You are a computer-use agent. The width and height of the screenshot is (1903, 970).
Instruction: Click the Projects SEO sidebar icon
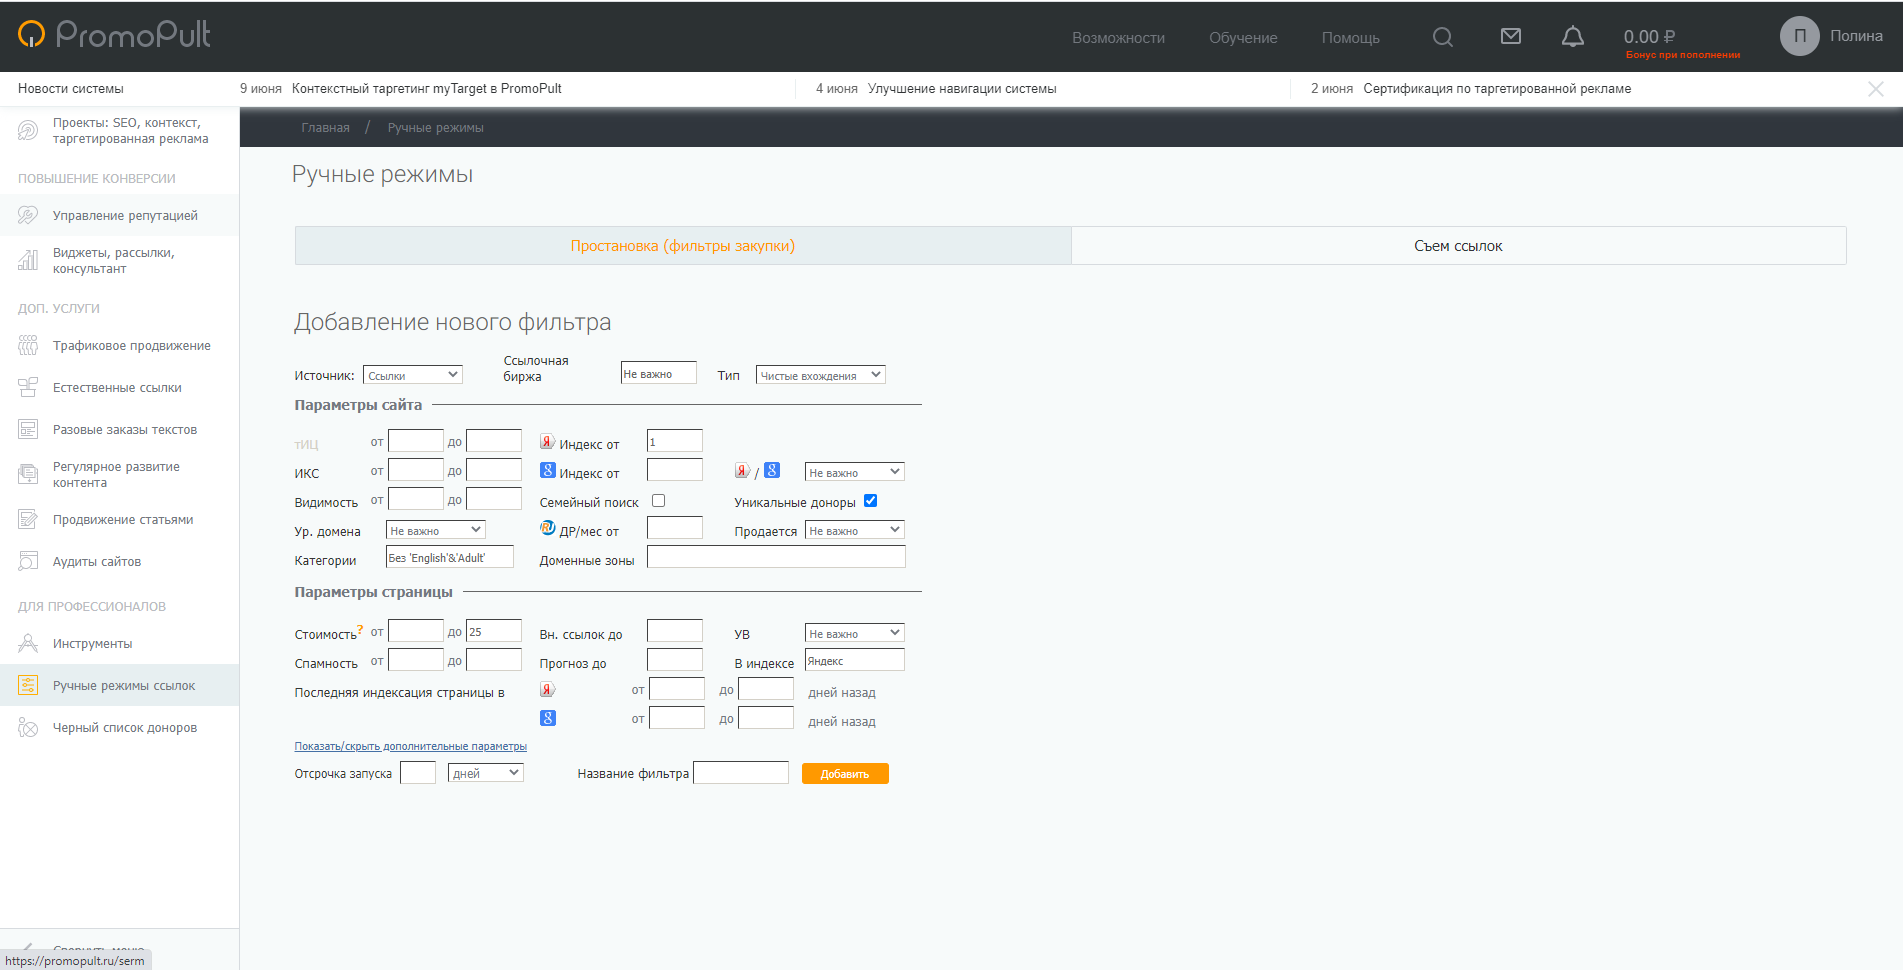pos(28,130)
